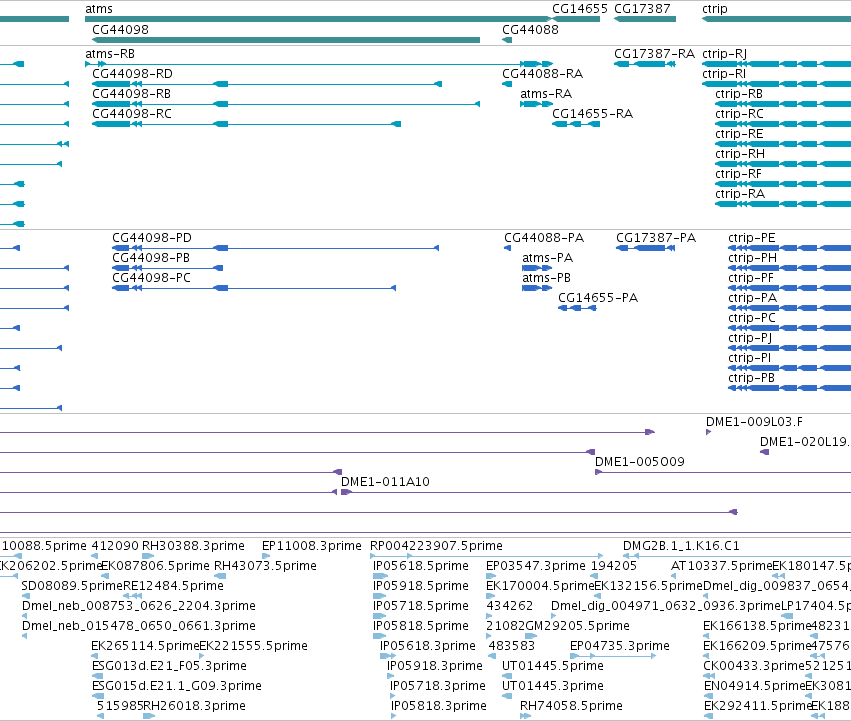Select the CG17387-RA transcript
Image resolution: width=851 pixels, height=721 pixels.
(645, 64)
